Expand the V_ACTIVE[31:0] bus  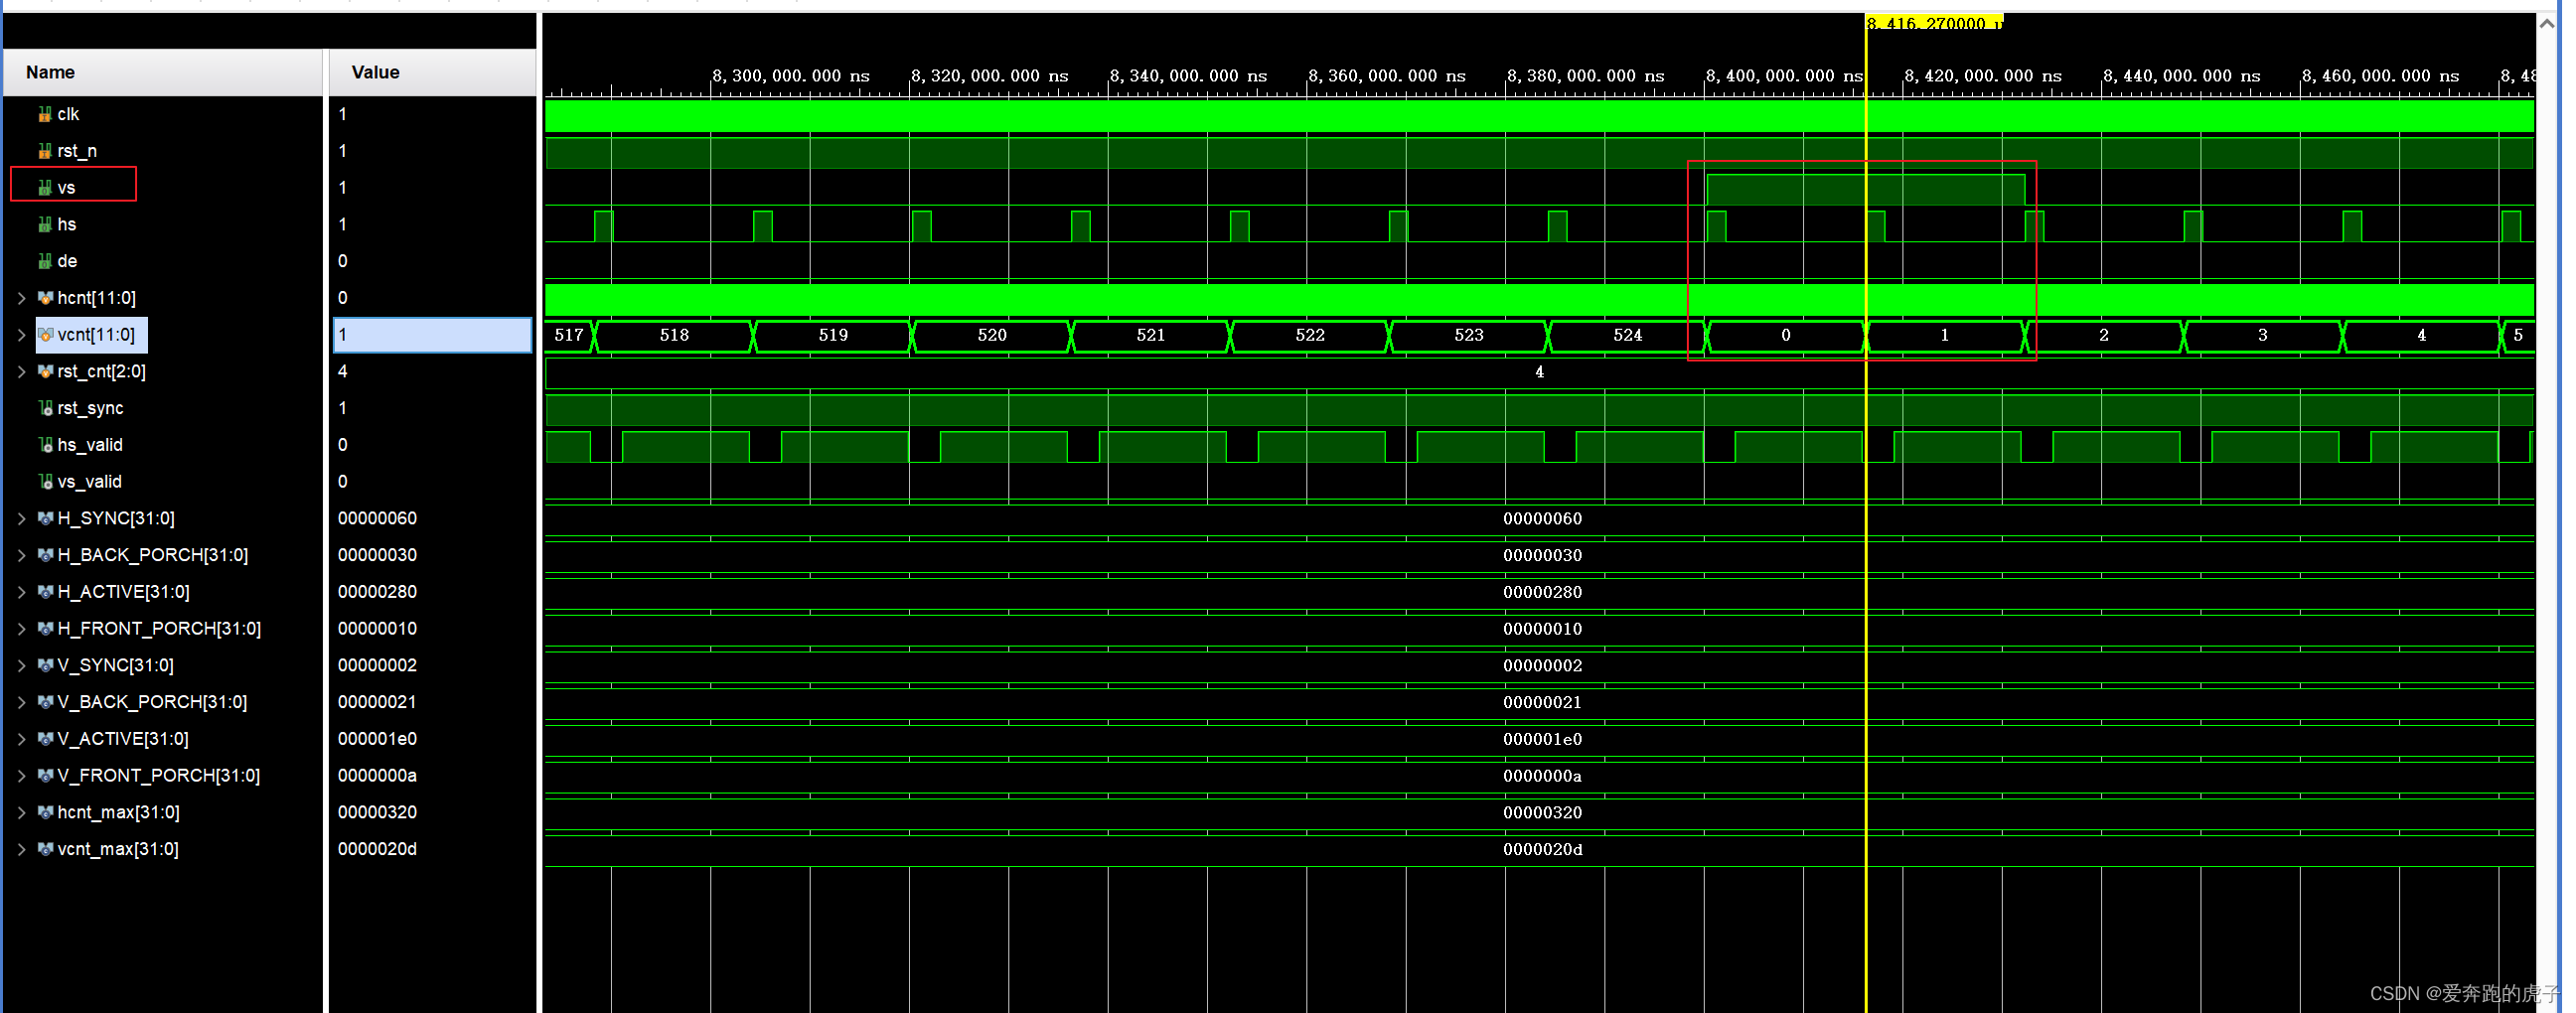click(x=21, y=738)
